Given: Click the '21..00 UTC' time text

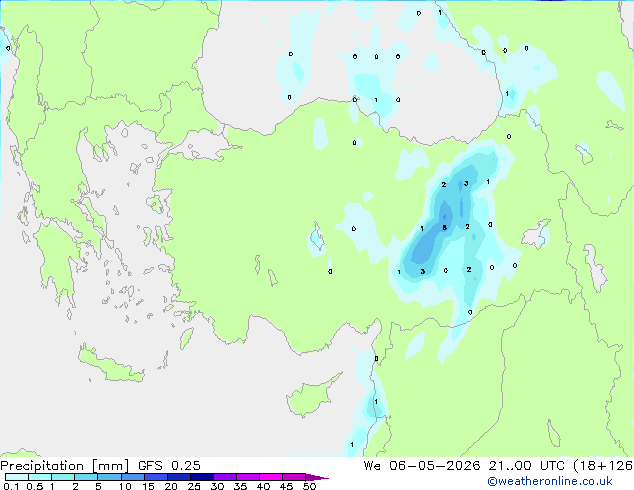Looking at the screenshot, I should click(526, 466).
